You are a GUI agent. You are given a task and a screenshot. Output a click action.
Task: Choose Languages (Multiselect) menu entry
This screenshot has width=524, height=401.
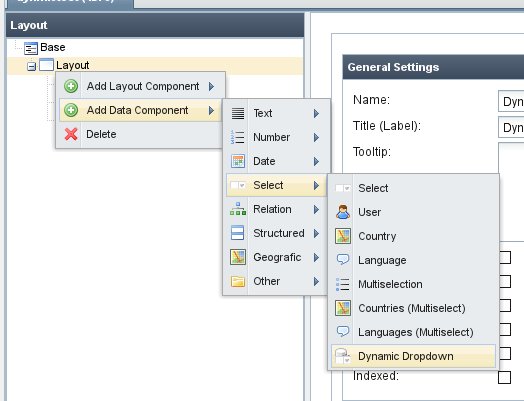point(413,332)
